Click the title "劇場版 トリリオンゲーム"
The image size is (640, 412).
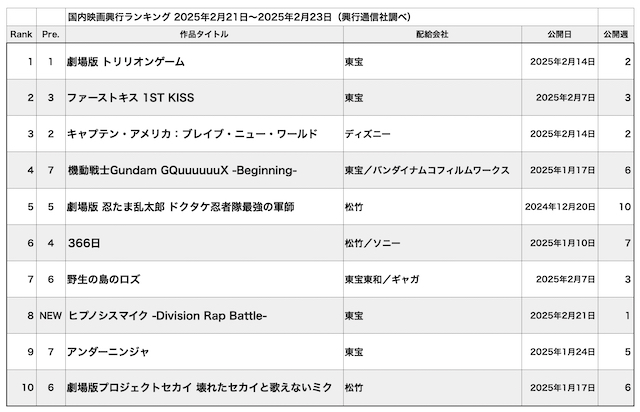126,62
